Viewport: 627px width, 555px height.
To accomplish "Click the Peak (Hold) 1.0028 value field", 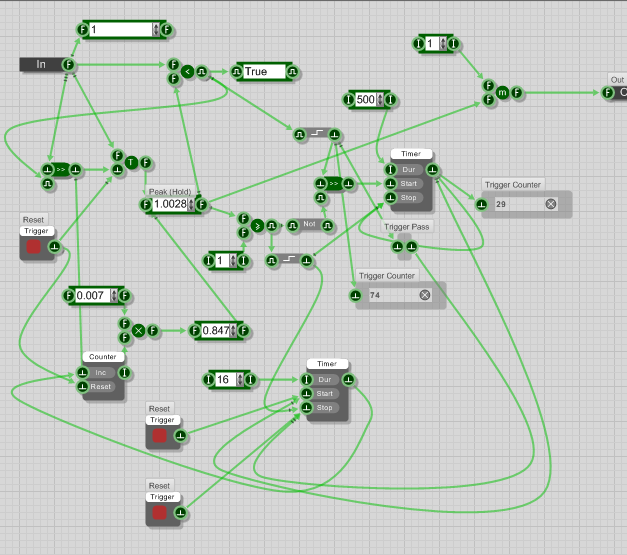I will (x=171, y=205).
